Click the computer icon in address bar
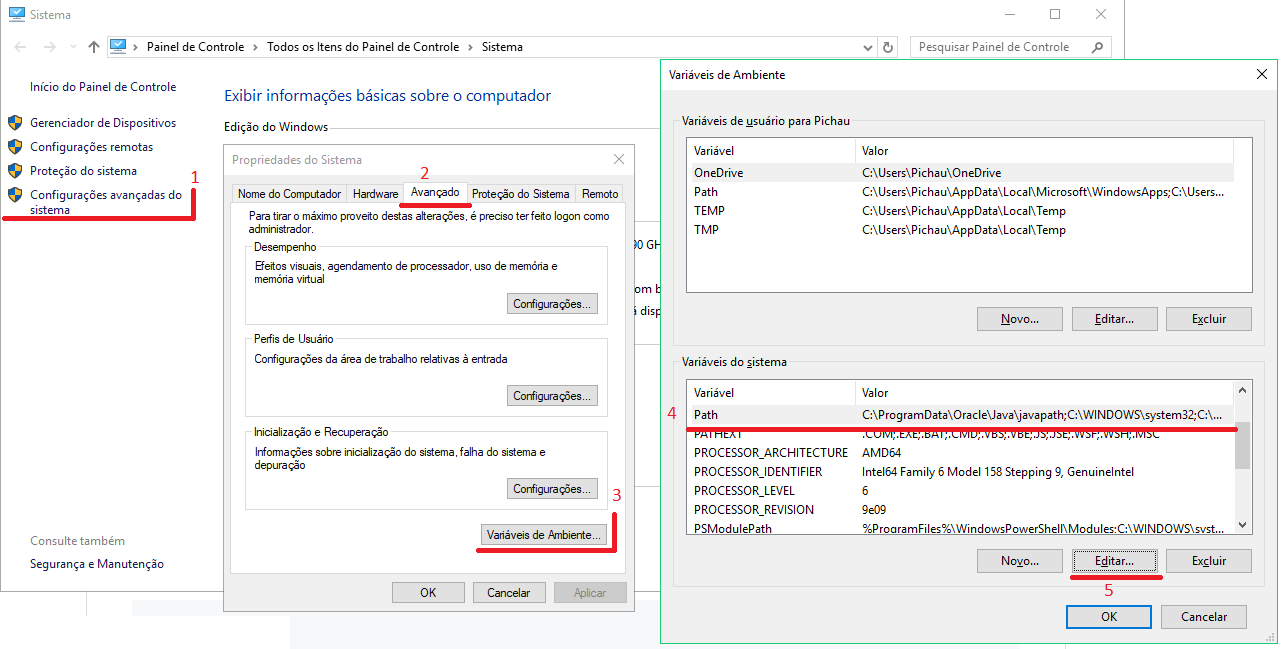The image size is (1281, 649). 118,46
